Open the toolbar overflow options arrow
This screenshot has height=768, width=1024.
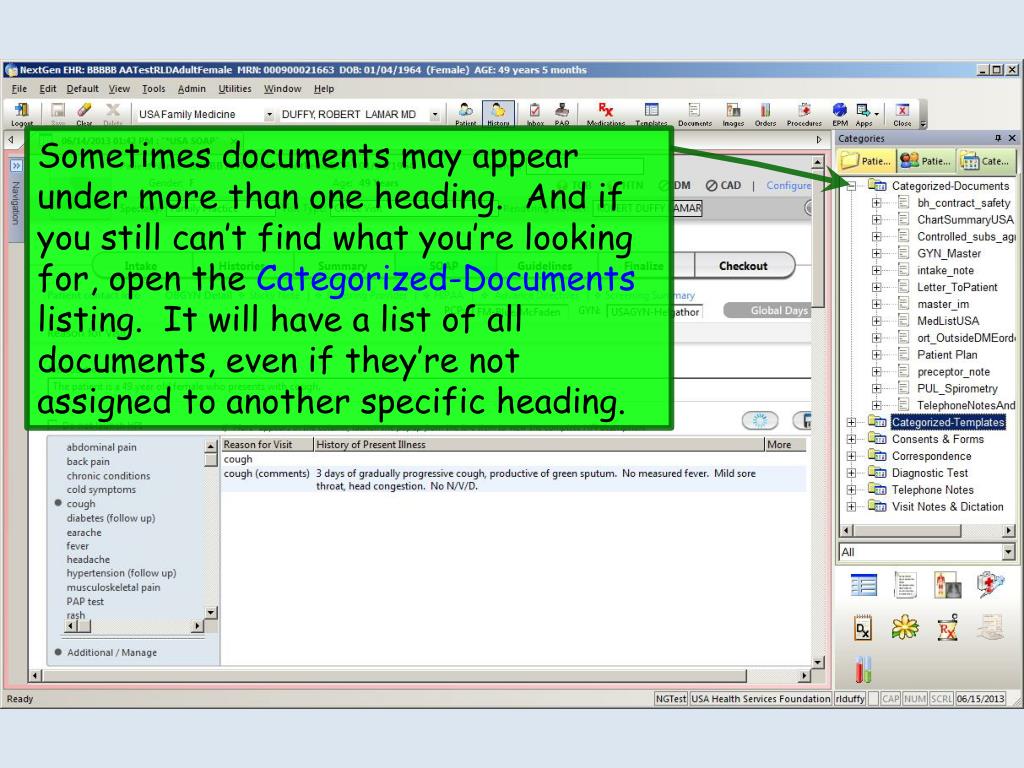pyautogui.click(x=923, y=123)
